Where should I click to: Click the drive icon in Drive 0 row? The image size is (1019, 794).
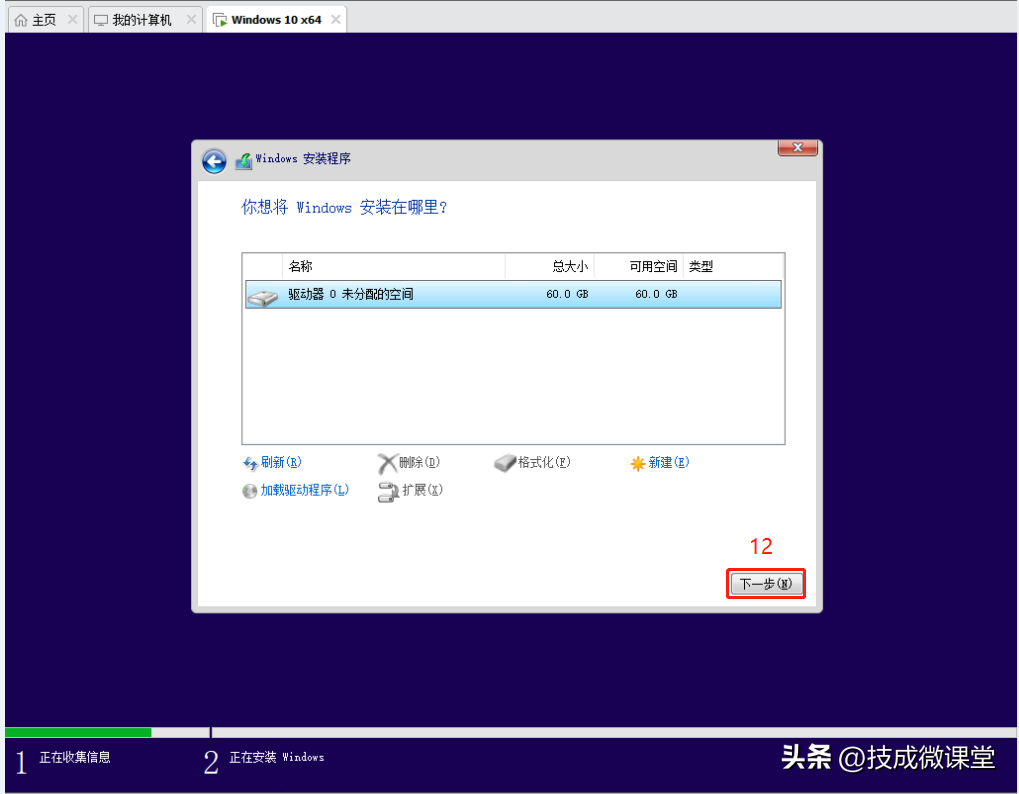(x=263, y=298)
